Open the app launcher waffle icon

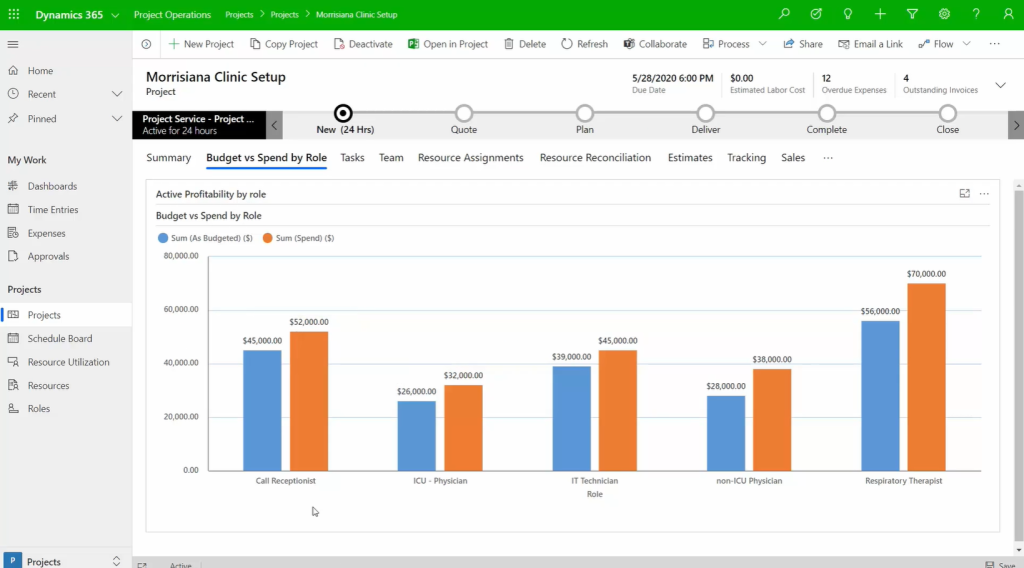14,15
